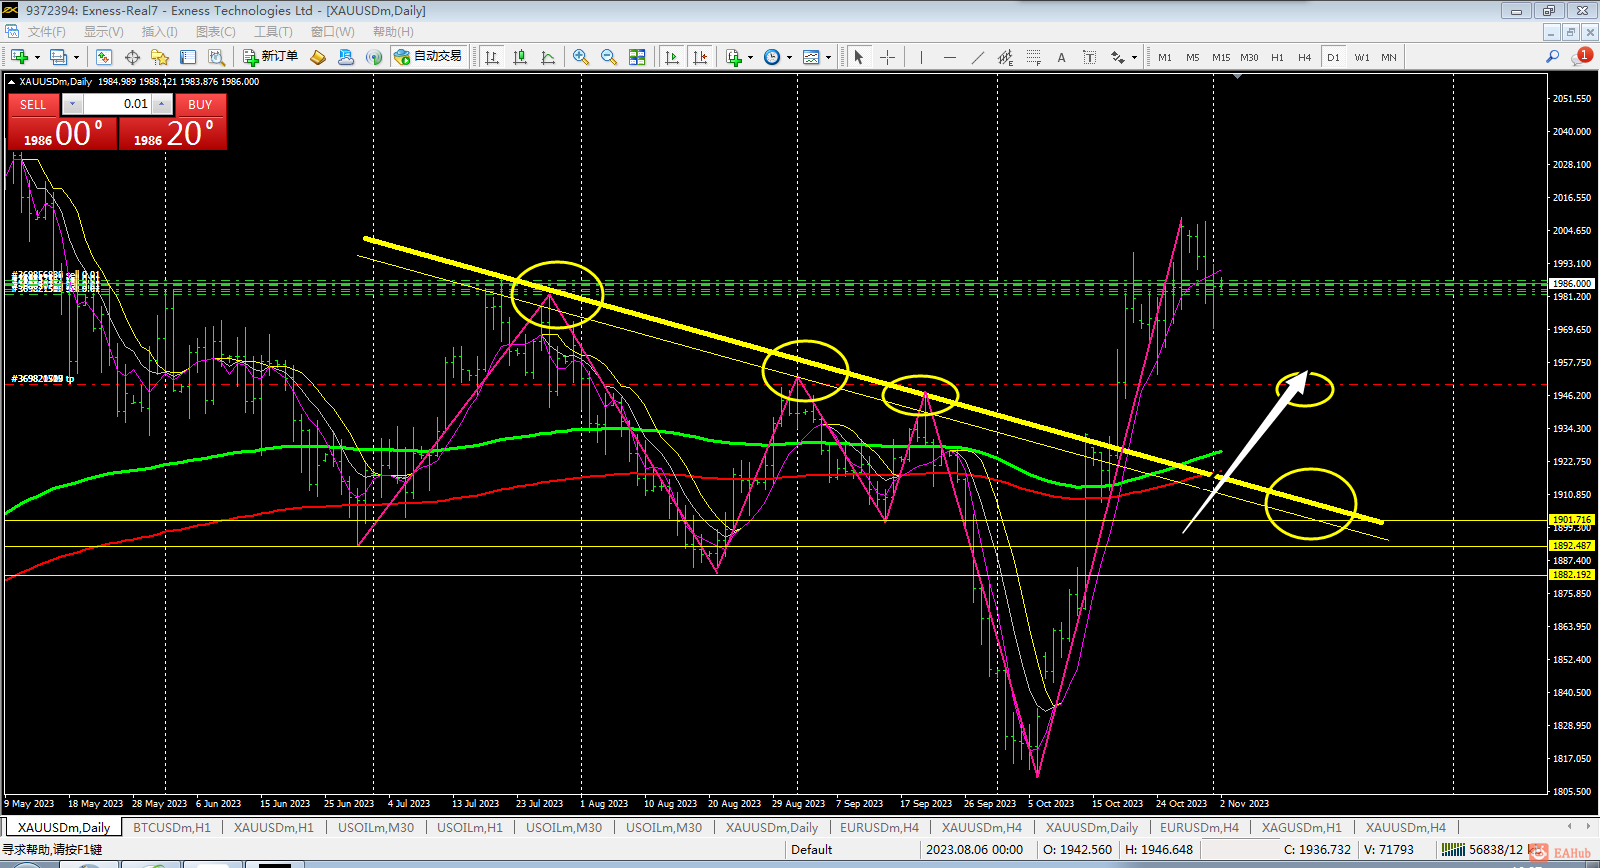Select the D1 daily timeframe

tap(1333, 57)
